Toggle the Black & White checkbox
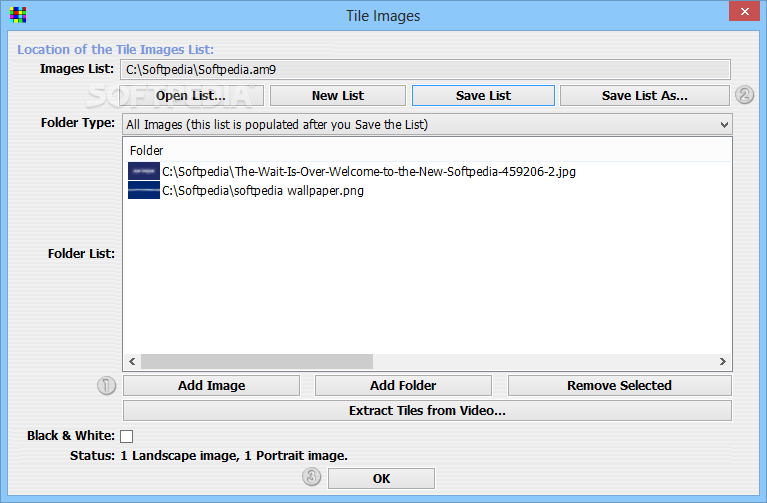 tap(126, 436)
